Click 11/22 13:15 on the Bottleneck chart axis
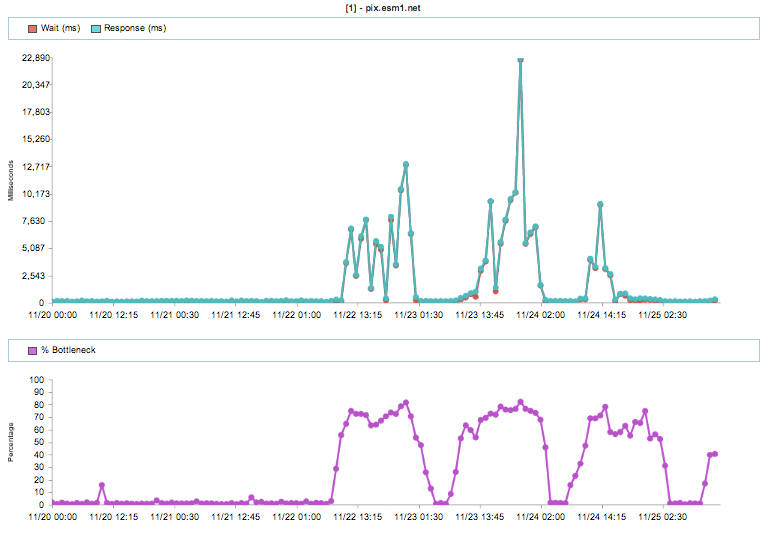Screen dimensions: 774x542 click(x=358, y=517)
